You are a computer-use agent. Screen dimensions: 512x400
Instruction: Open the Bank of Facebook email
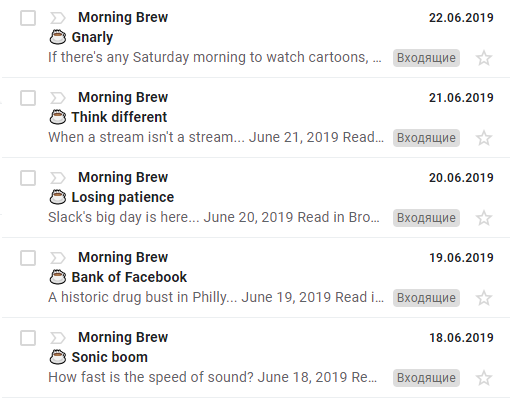point(256,277)
